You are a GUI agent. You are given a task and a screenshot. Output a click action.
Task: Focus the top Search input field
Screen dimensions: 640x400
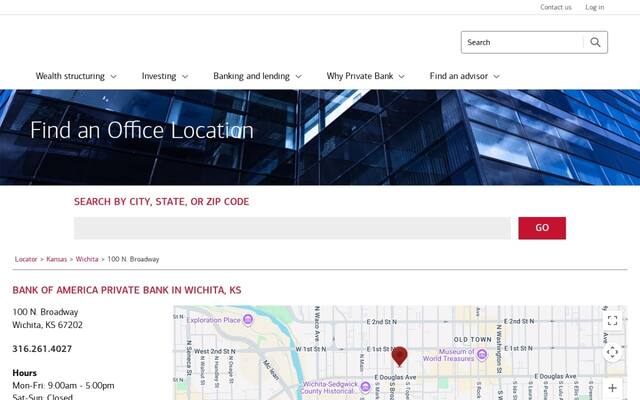pyautogui.click(x=522, y=42)
